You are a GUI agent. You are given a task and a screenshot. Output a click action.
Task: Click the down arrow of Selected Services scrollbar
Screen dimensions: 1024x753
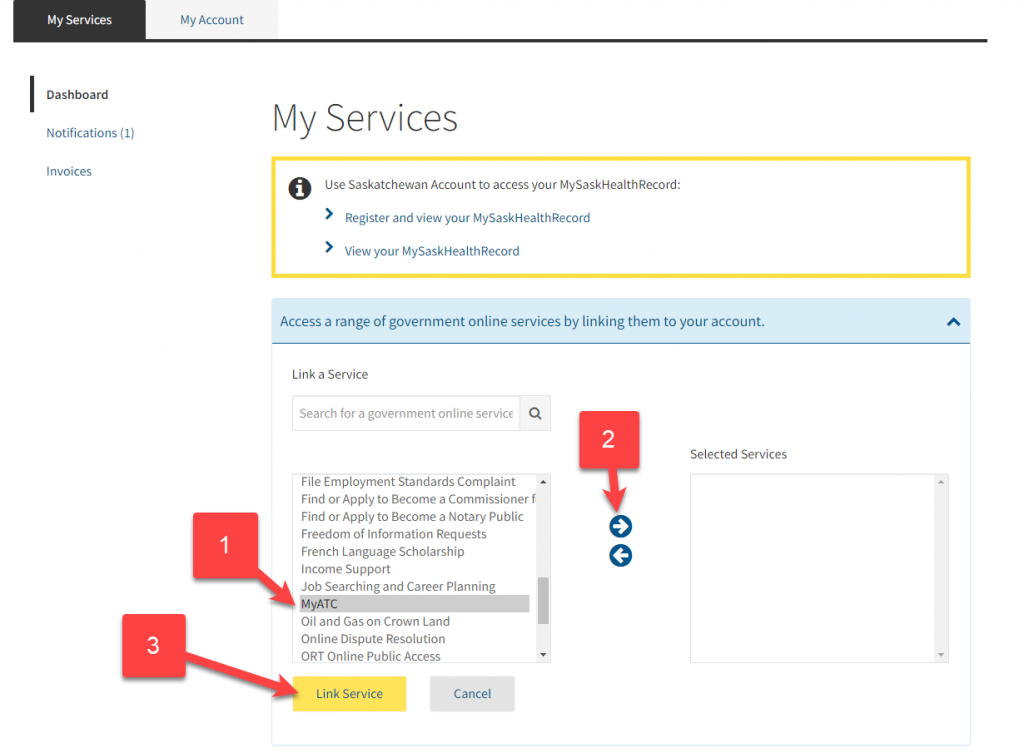coord(940,654)
